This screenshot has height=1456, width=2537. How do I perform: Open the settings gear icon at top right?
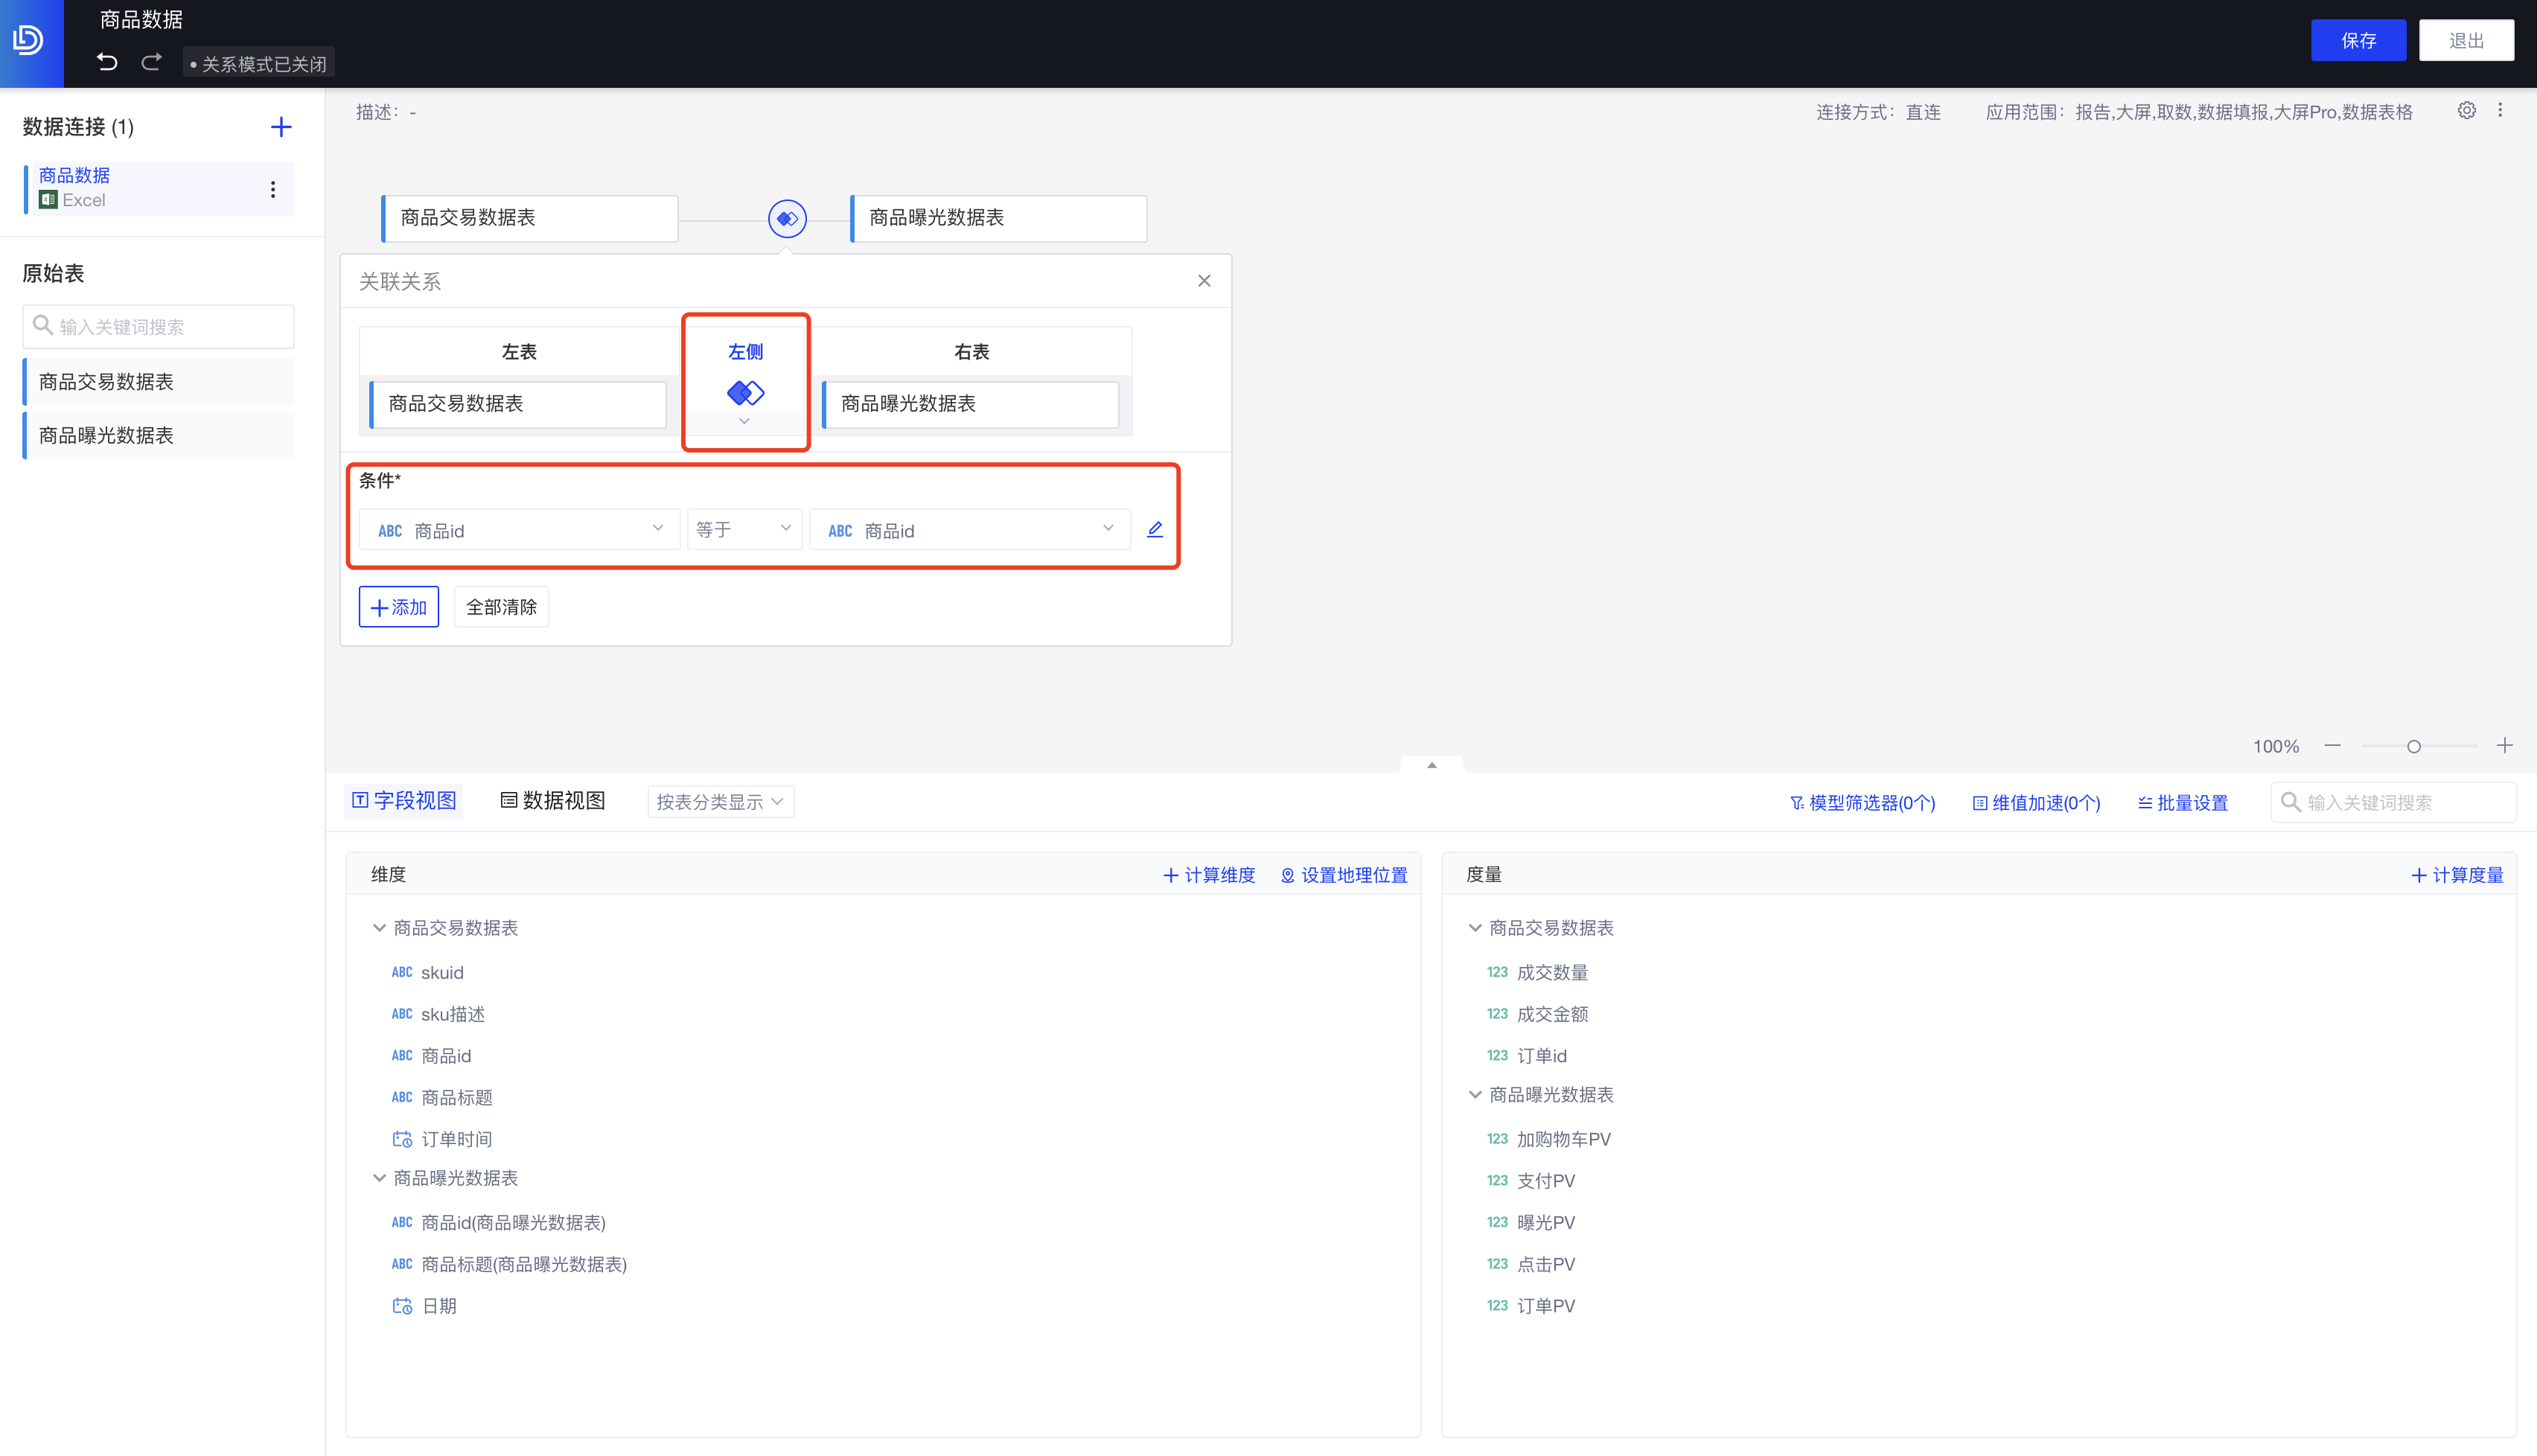click(x=2467, y=111)
